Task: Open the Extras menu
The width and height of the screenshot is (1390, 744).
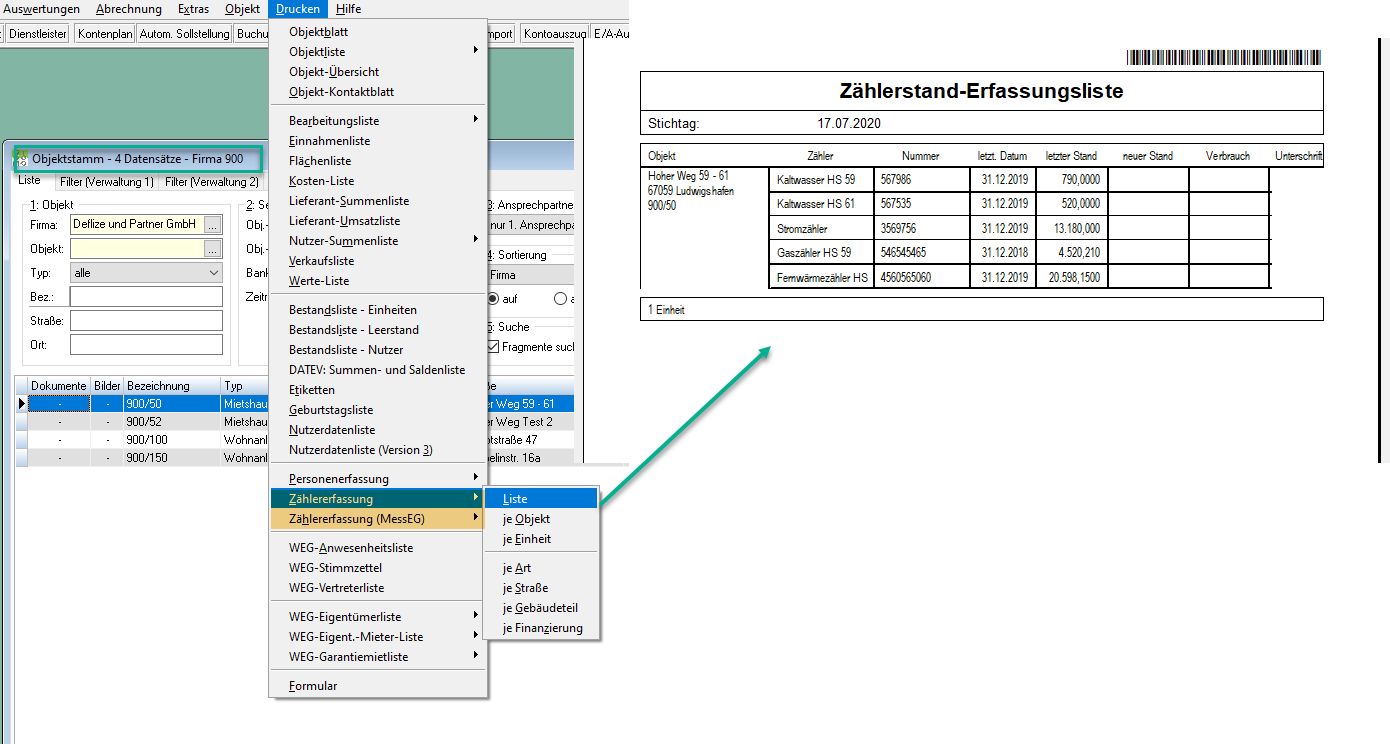Action: (193, 9)
